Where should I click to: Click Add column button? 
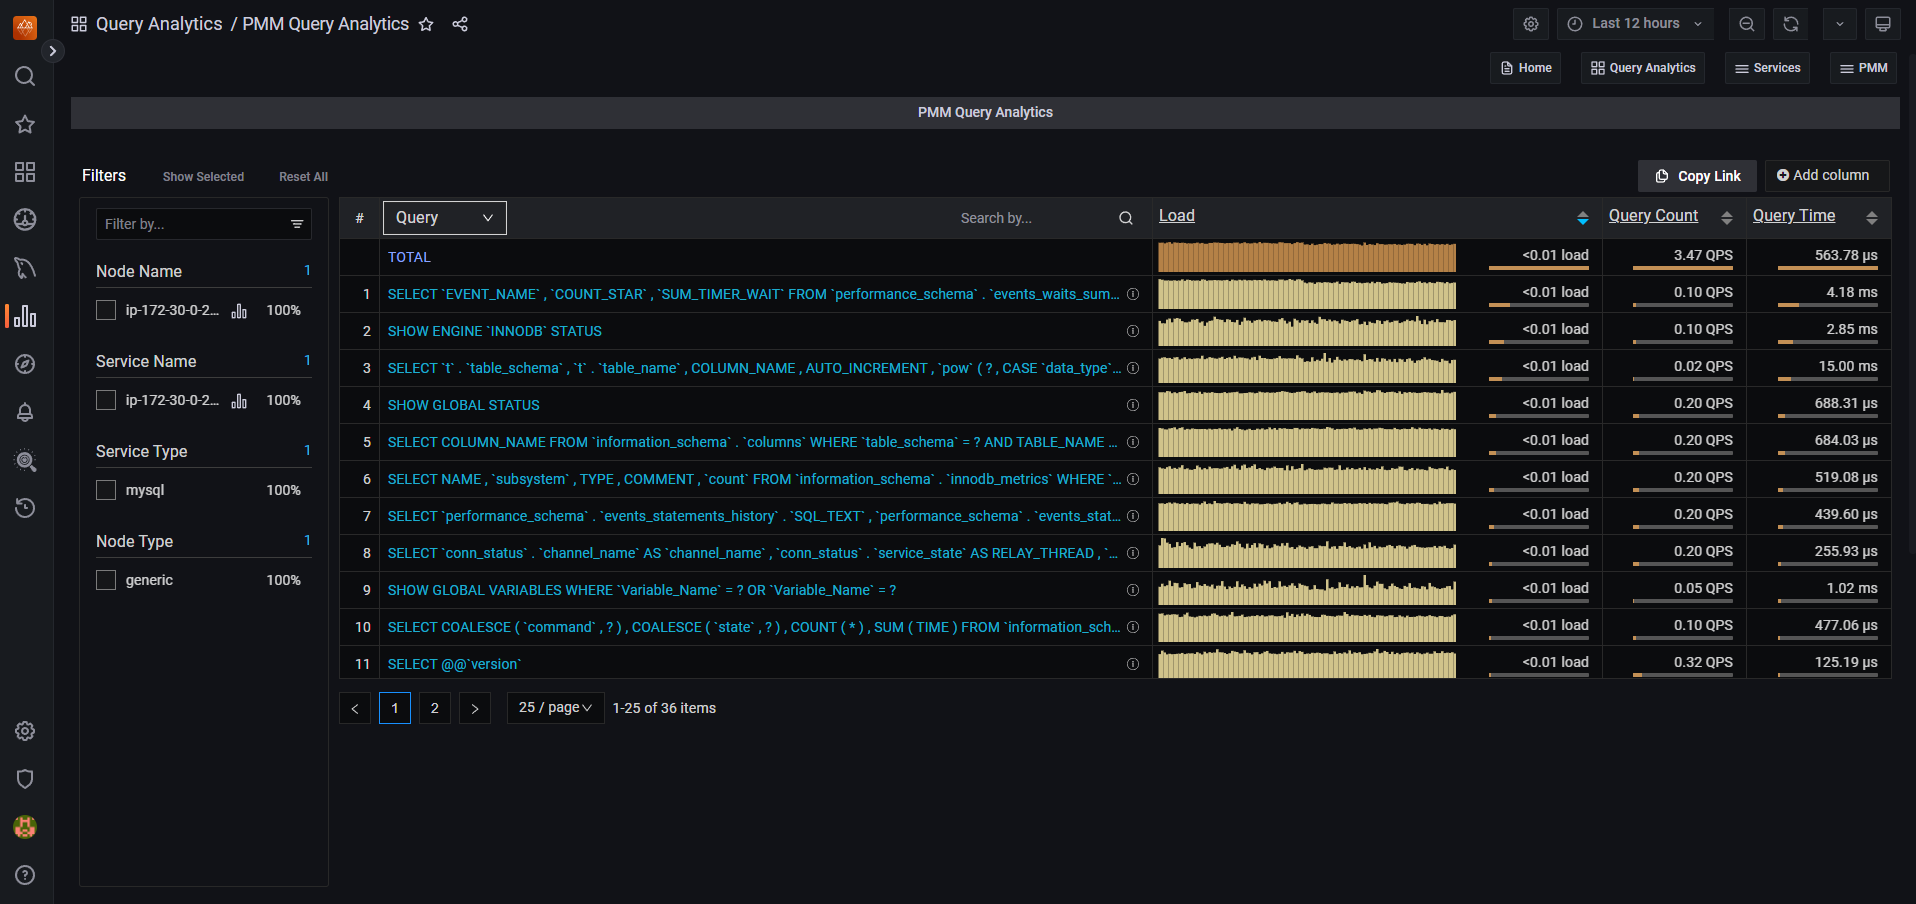click(1827, 176)
